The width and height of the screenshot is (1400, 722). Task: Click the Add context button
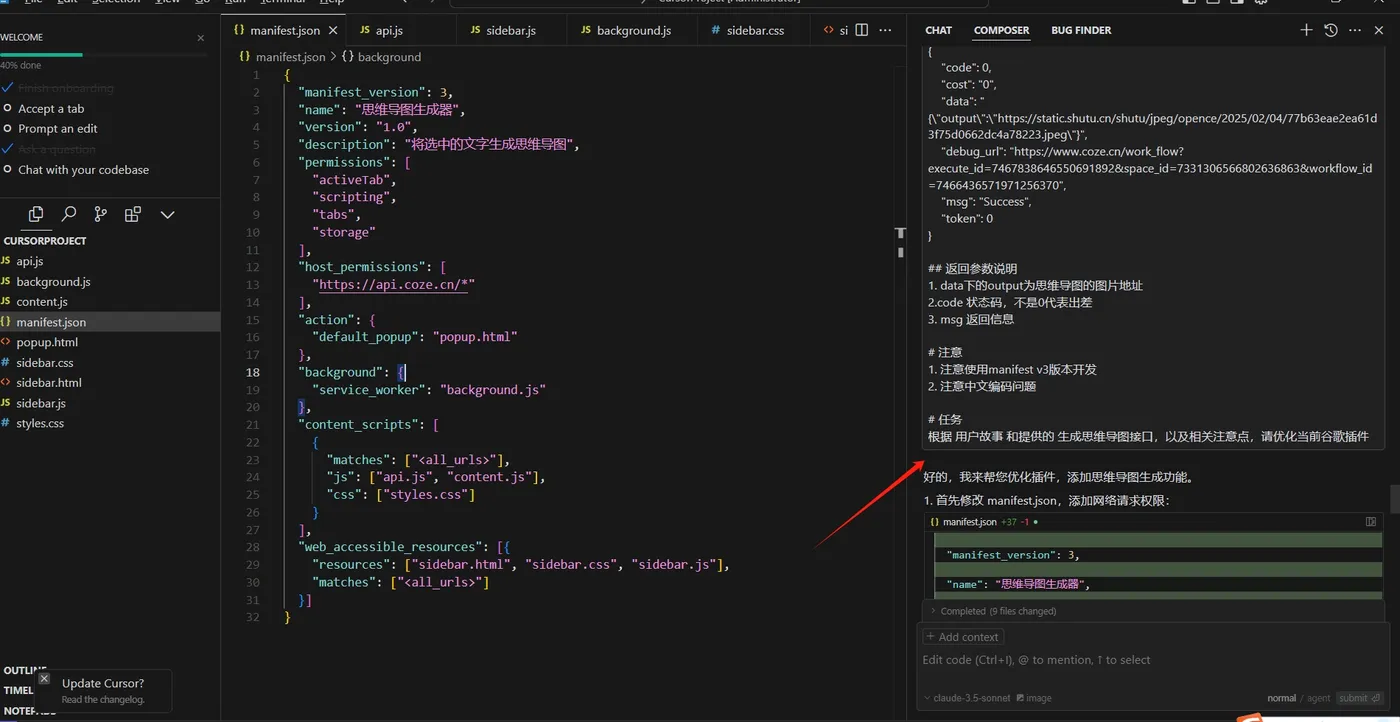[x=962, y=637]
